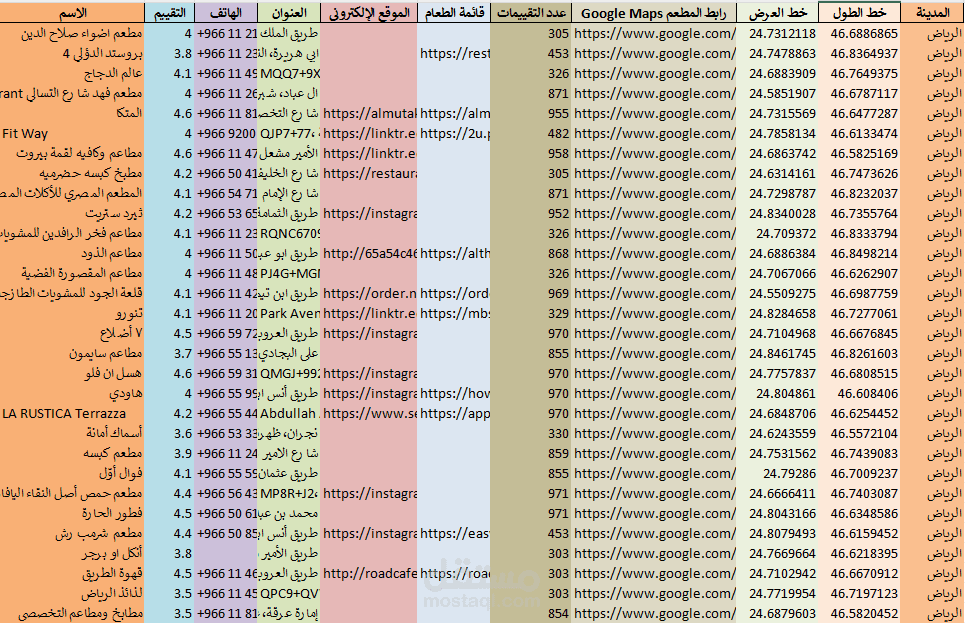Click the address cell starting Park Aven
The height and width of the screenshot is (623, 965).
[x=289, y=314]
